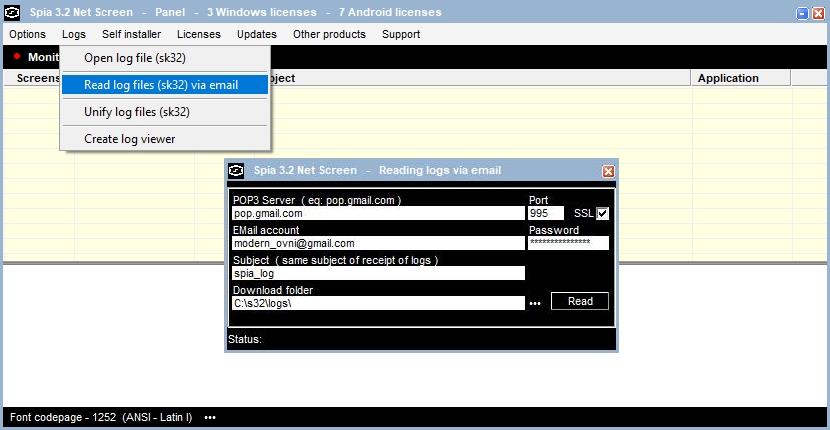Click the Read button
Image resolution: width=830 pixels, height=430 pixels.
[x=580, y=301]
